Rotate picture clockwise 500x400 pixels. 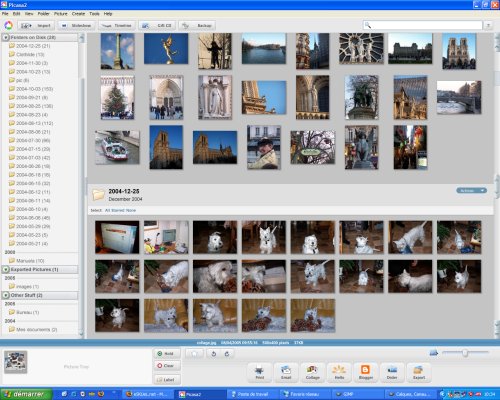click(227, 354)
